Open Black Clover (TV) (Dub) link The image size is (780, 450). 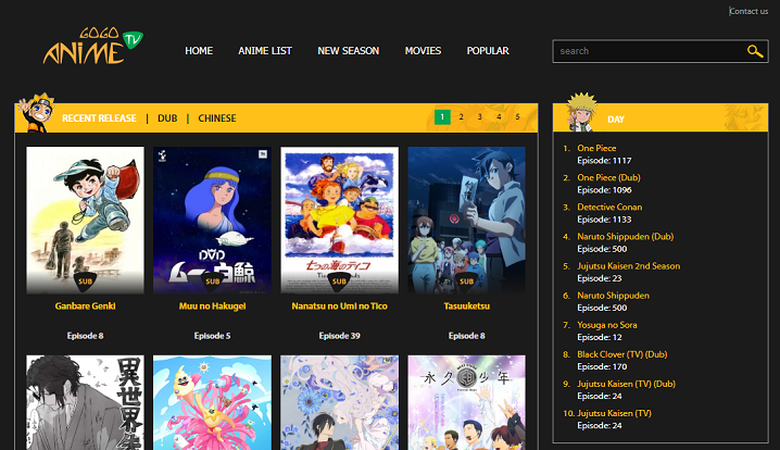pos(622,354)
